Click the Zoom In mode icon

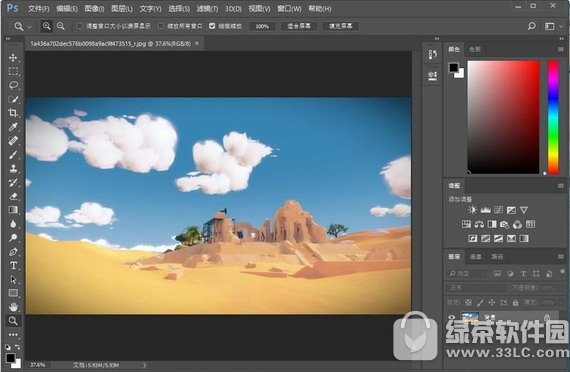(47, 26)
